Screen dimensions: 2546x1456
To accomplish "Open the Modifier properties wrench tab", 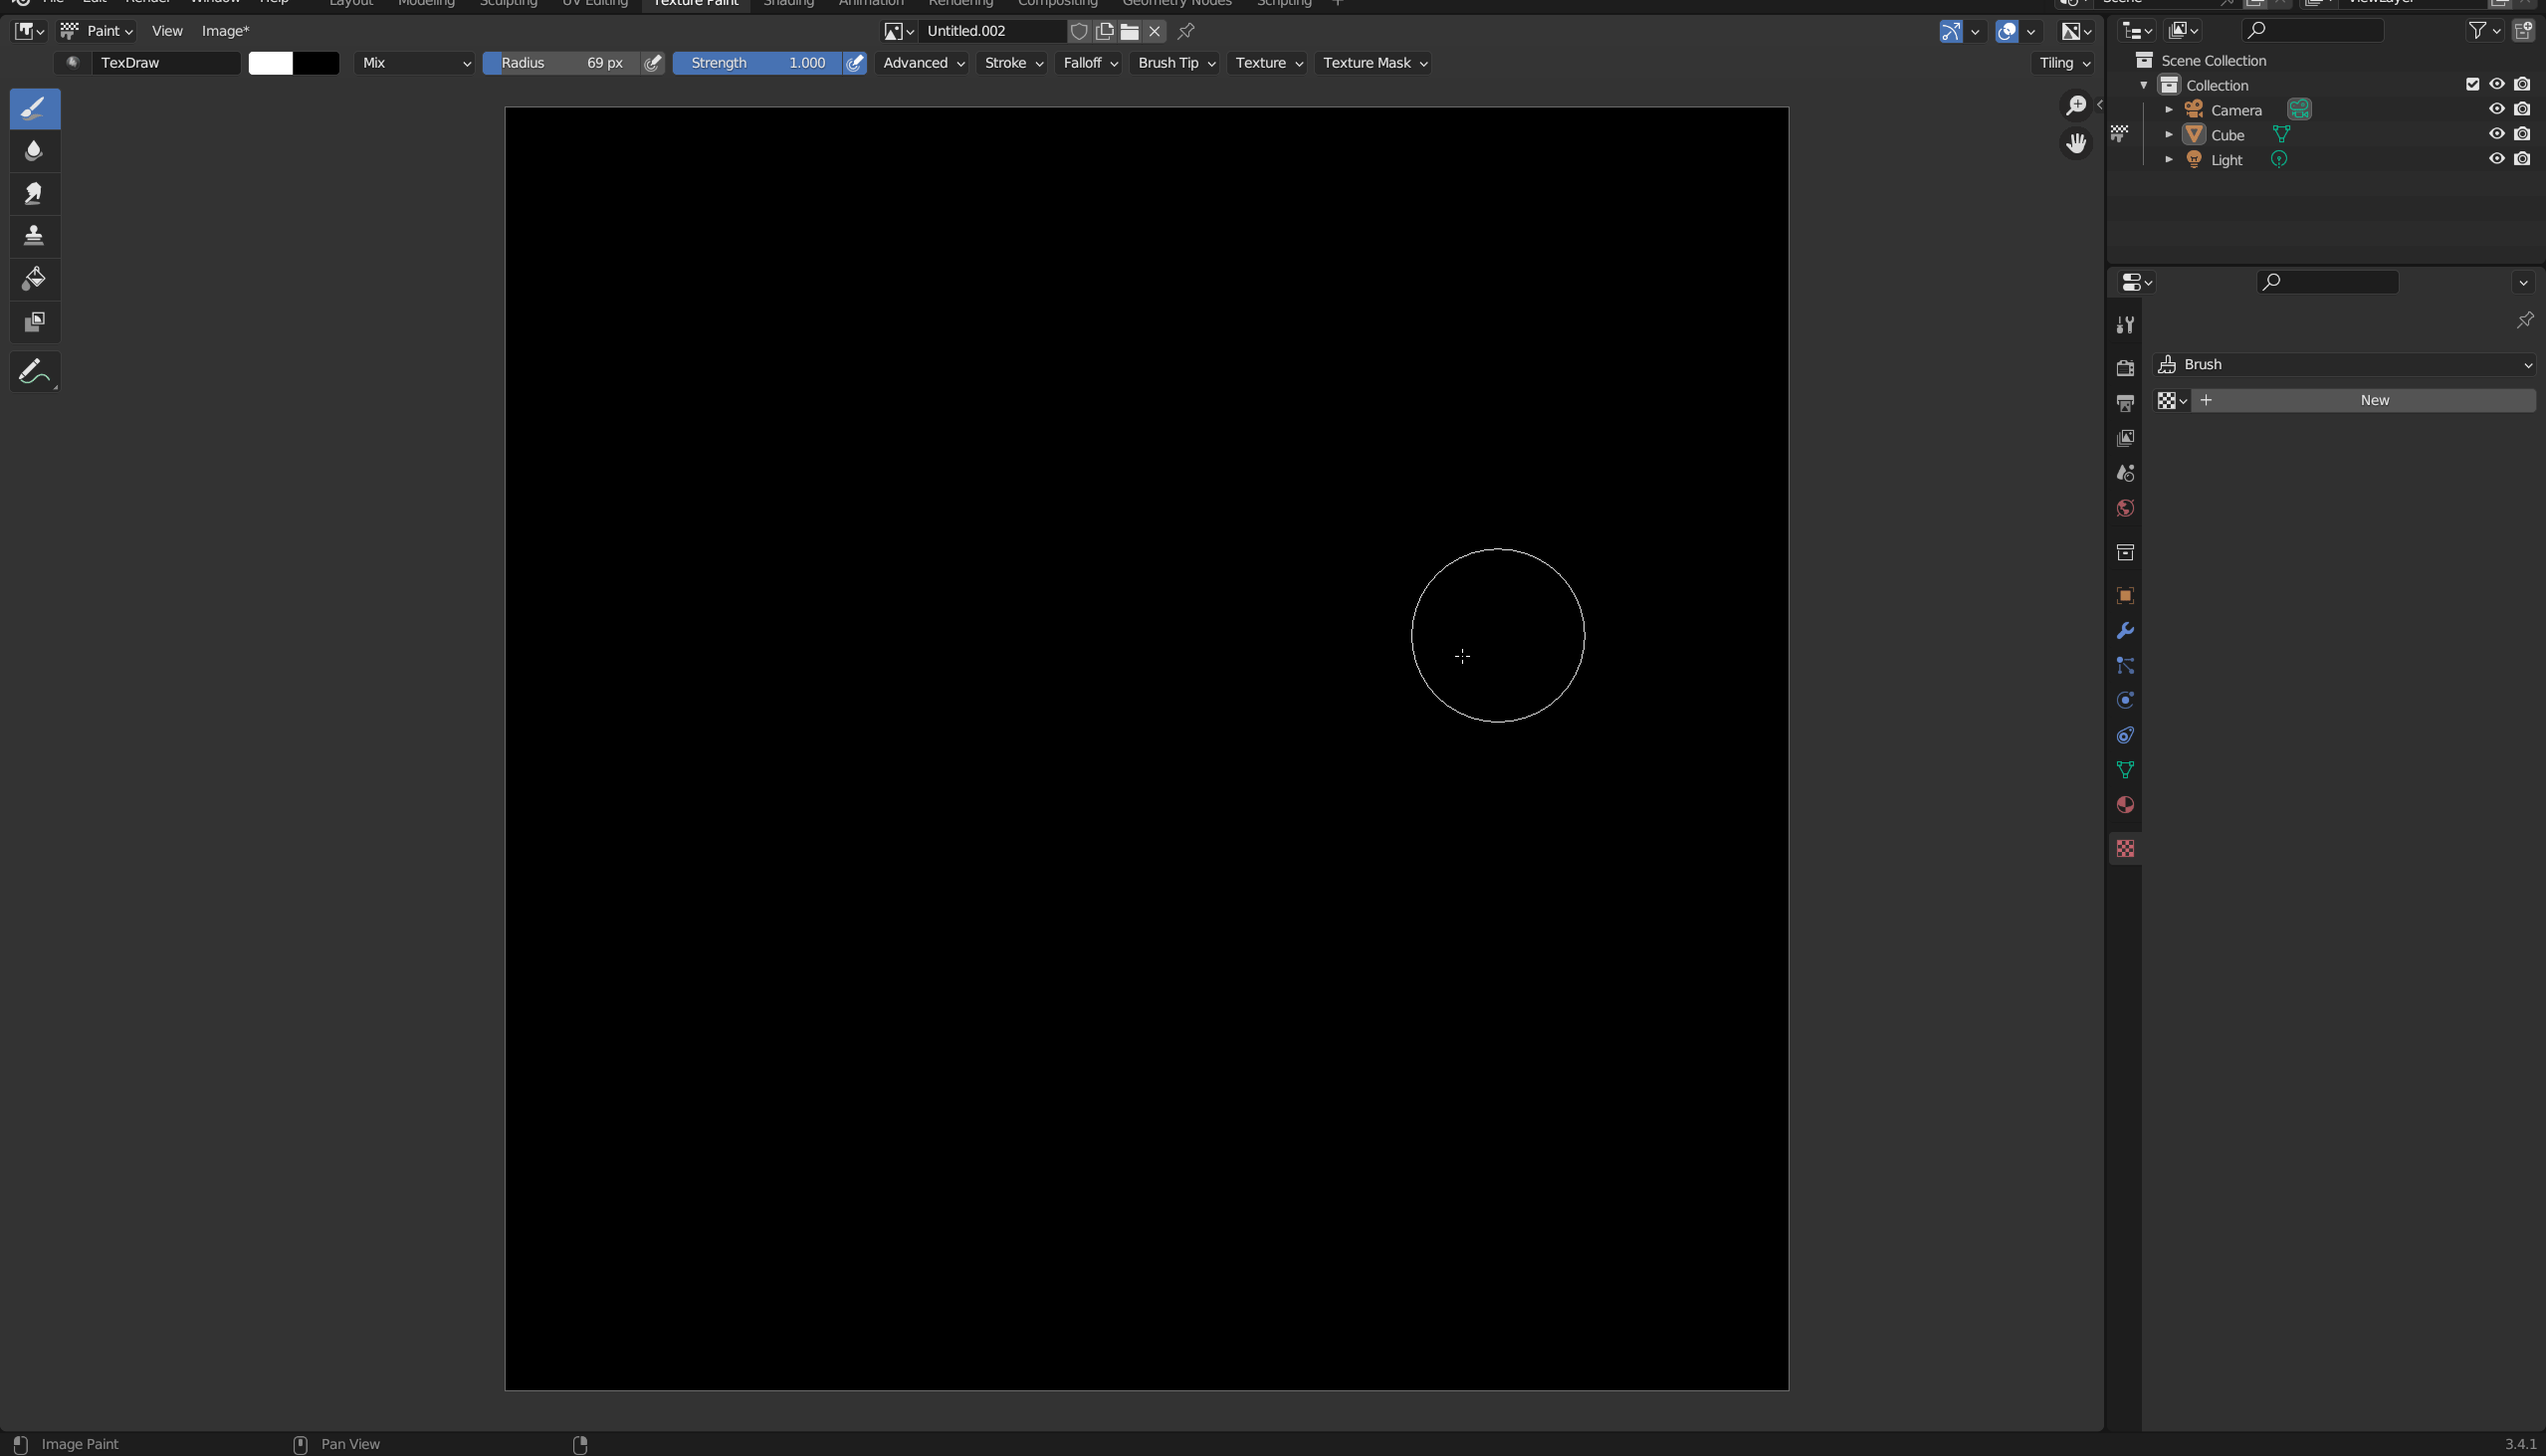I will 2124,630.
